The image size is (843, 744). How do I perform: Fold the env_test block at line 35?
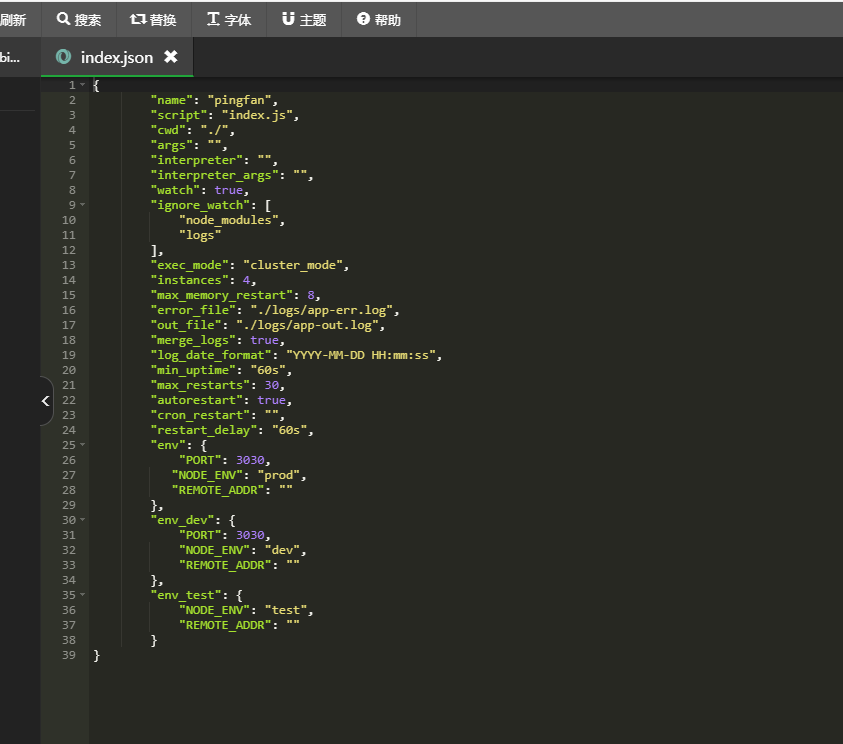82,595
